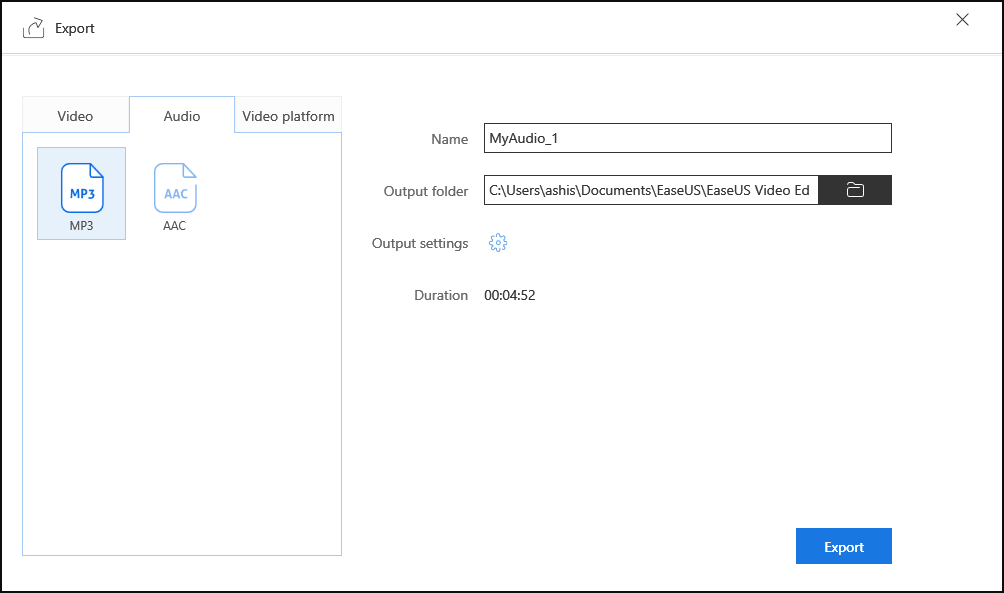Browse for output folder using folder icon

[x=855, y=190]
